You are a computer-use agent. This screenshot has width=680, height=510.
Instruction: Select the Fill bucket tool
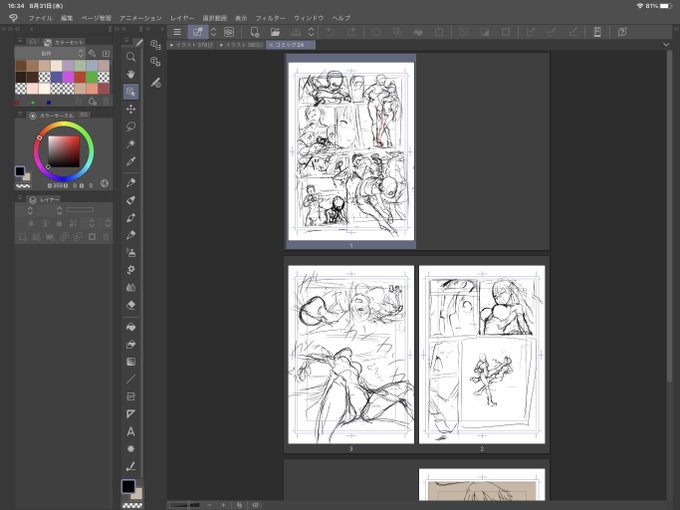pos(131,327)
